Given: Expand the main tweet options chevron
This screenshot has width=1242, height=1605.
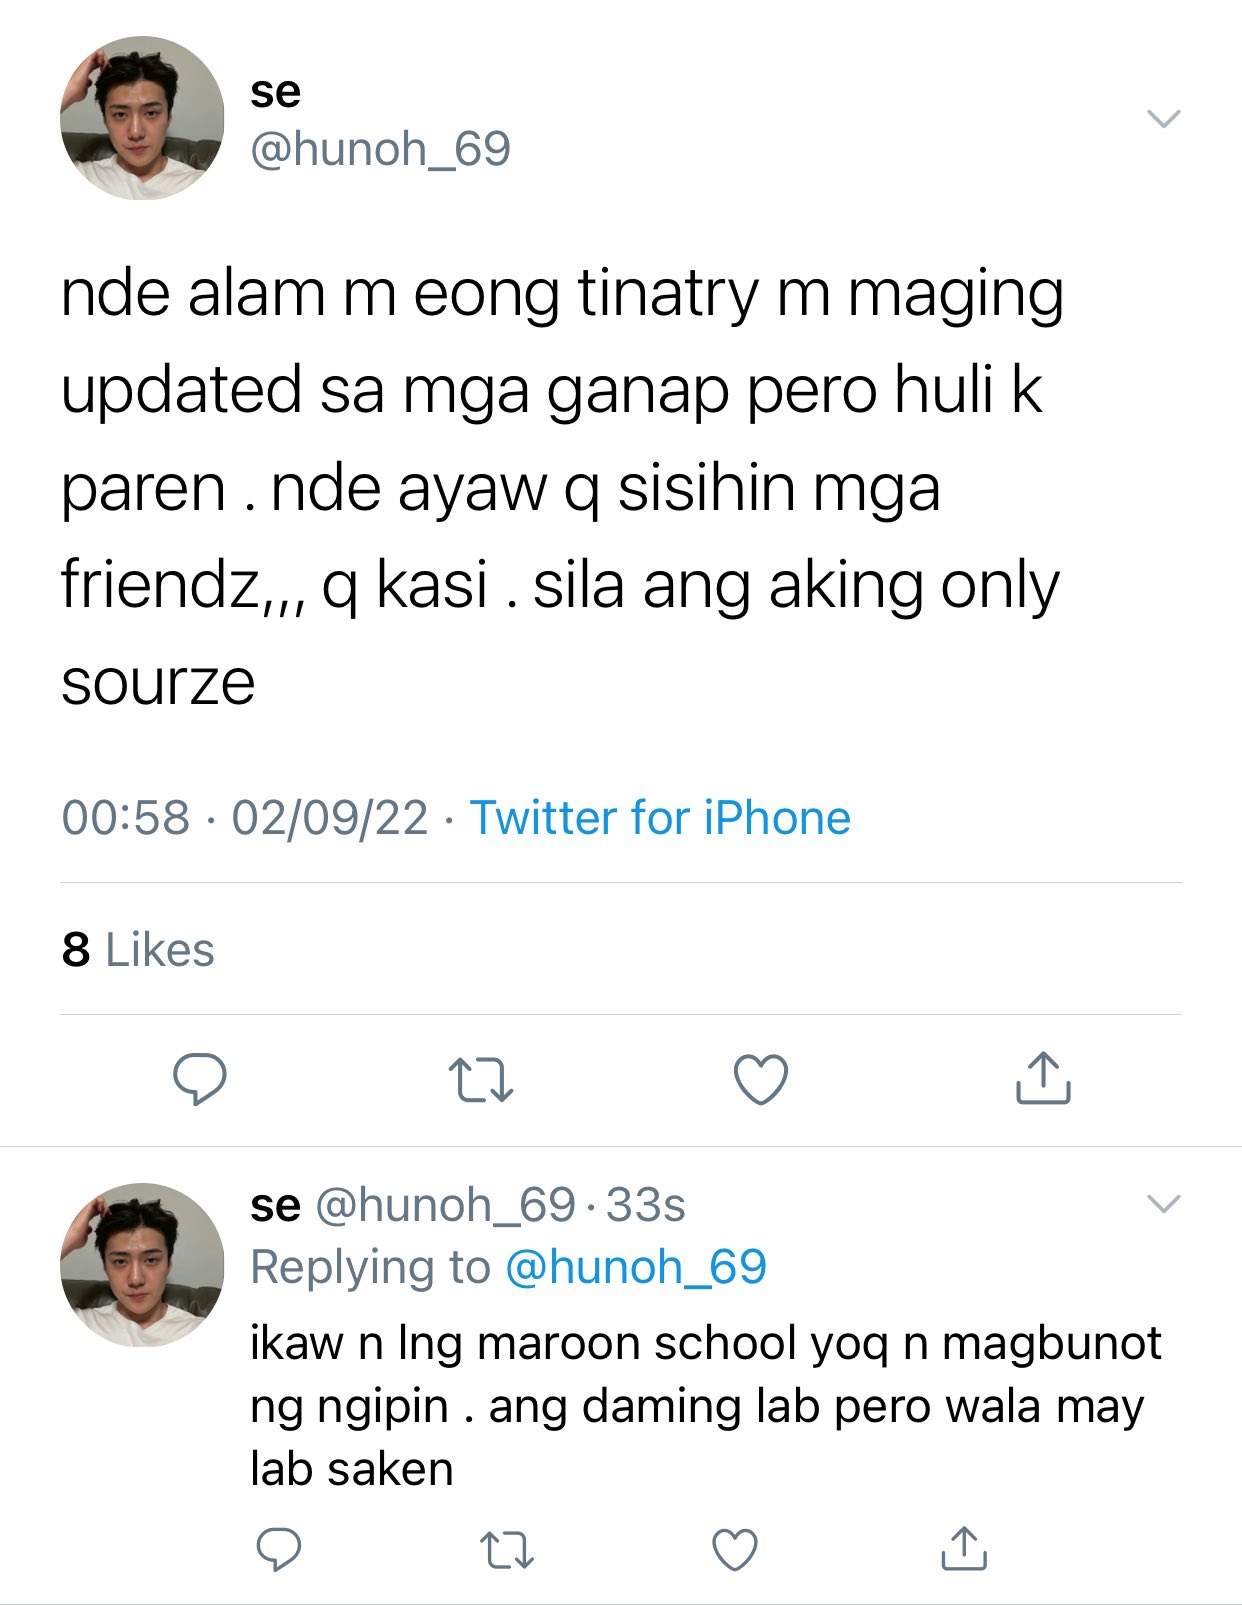Looking at the screenshot, I should coord(1164,118).
